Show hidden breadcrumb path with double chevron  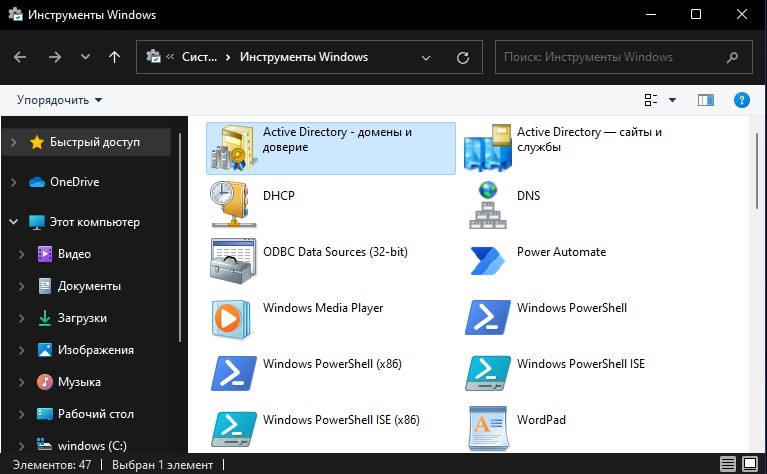(x=170, y=57)
